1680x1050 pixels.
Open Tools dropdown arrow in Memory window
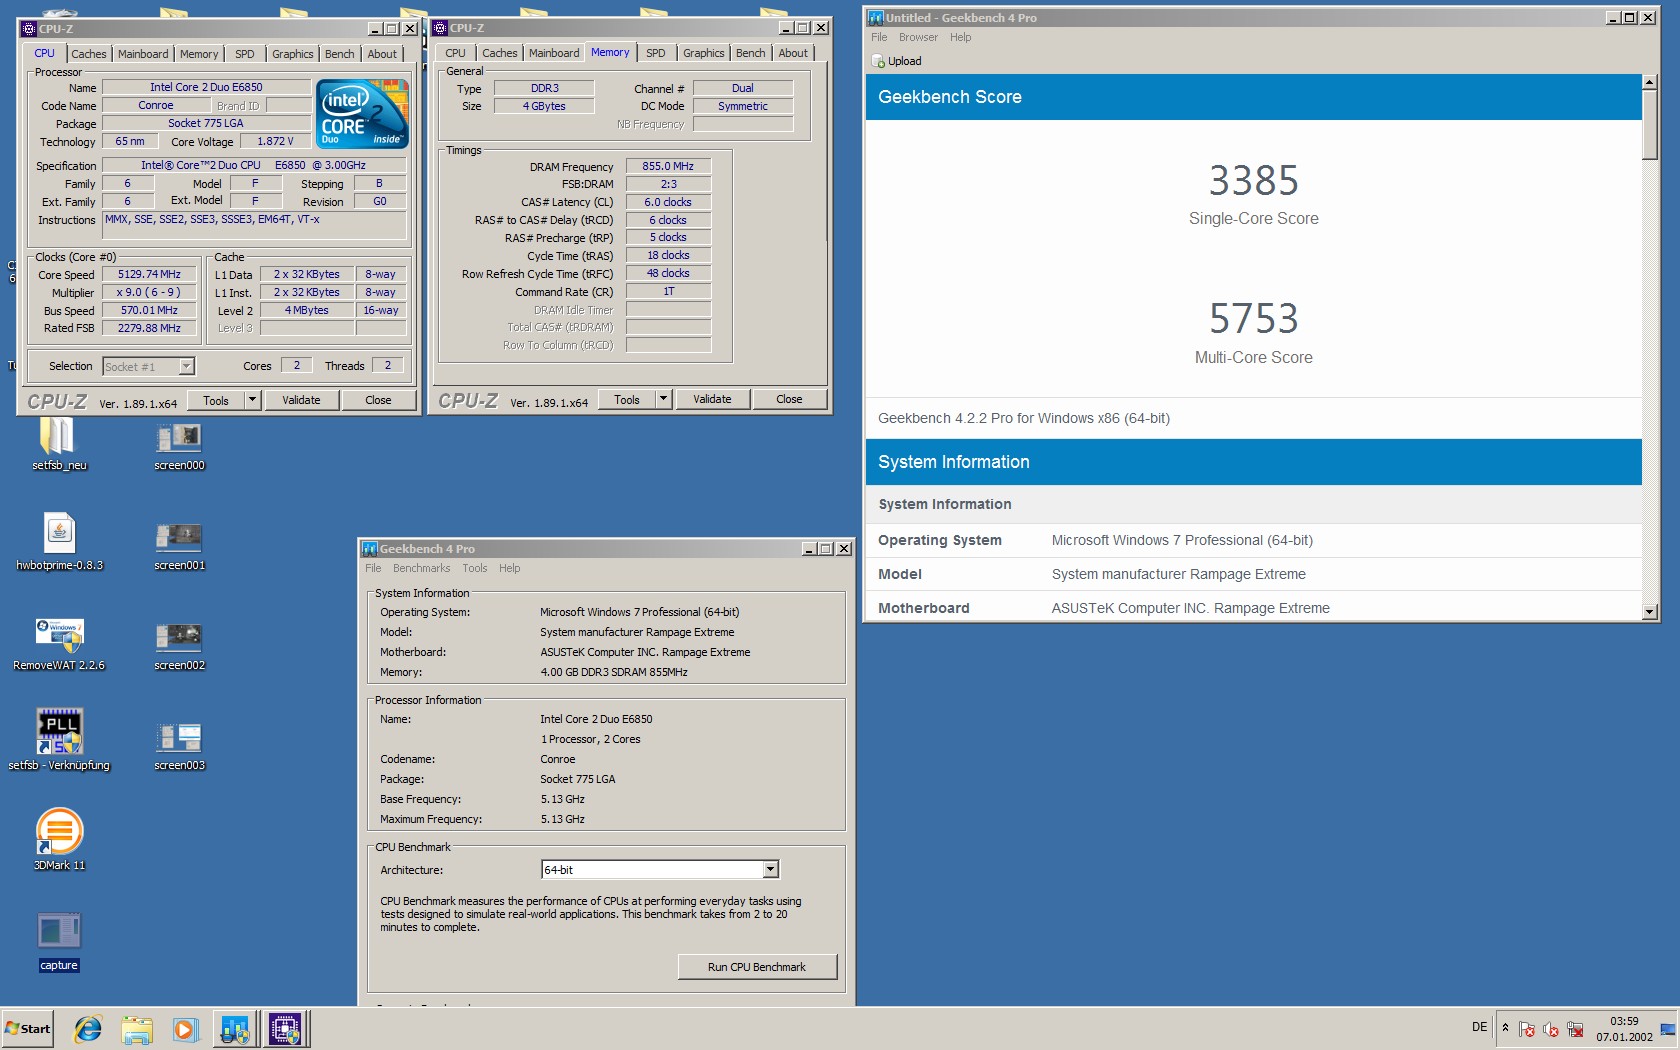(x=663, y=399)
